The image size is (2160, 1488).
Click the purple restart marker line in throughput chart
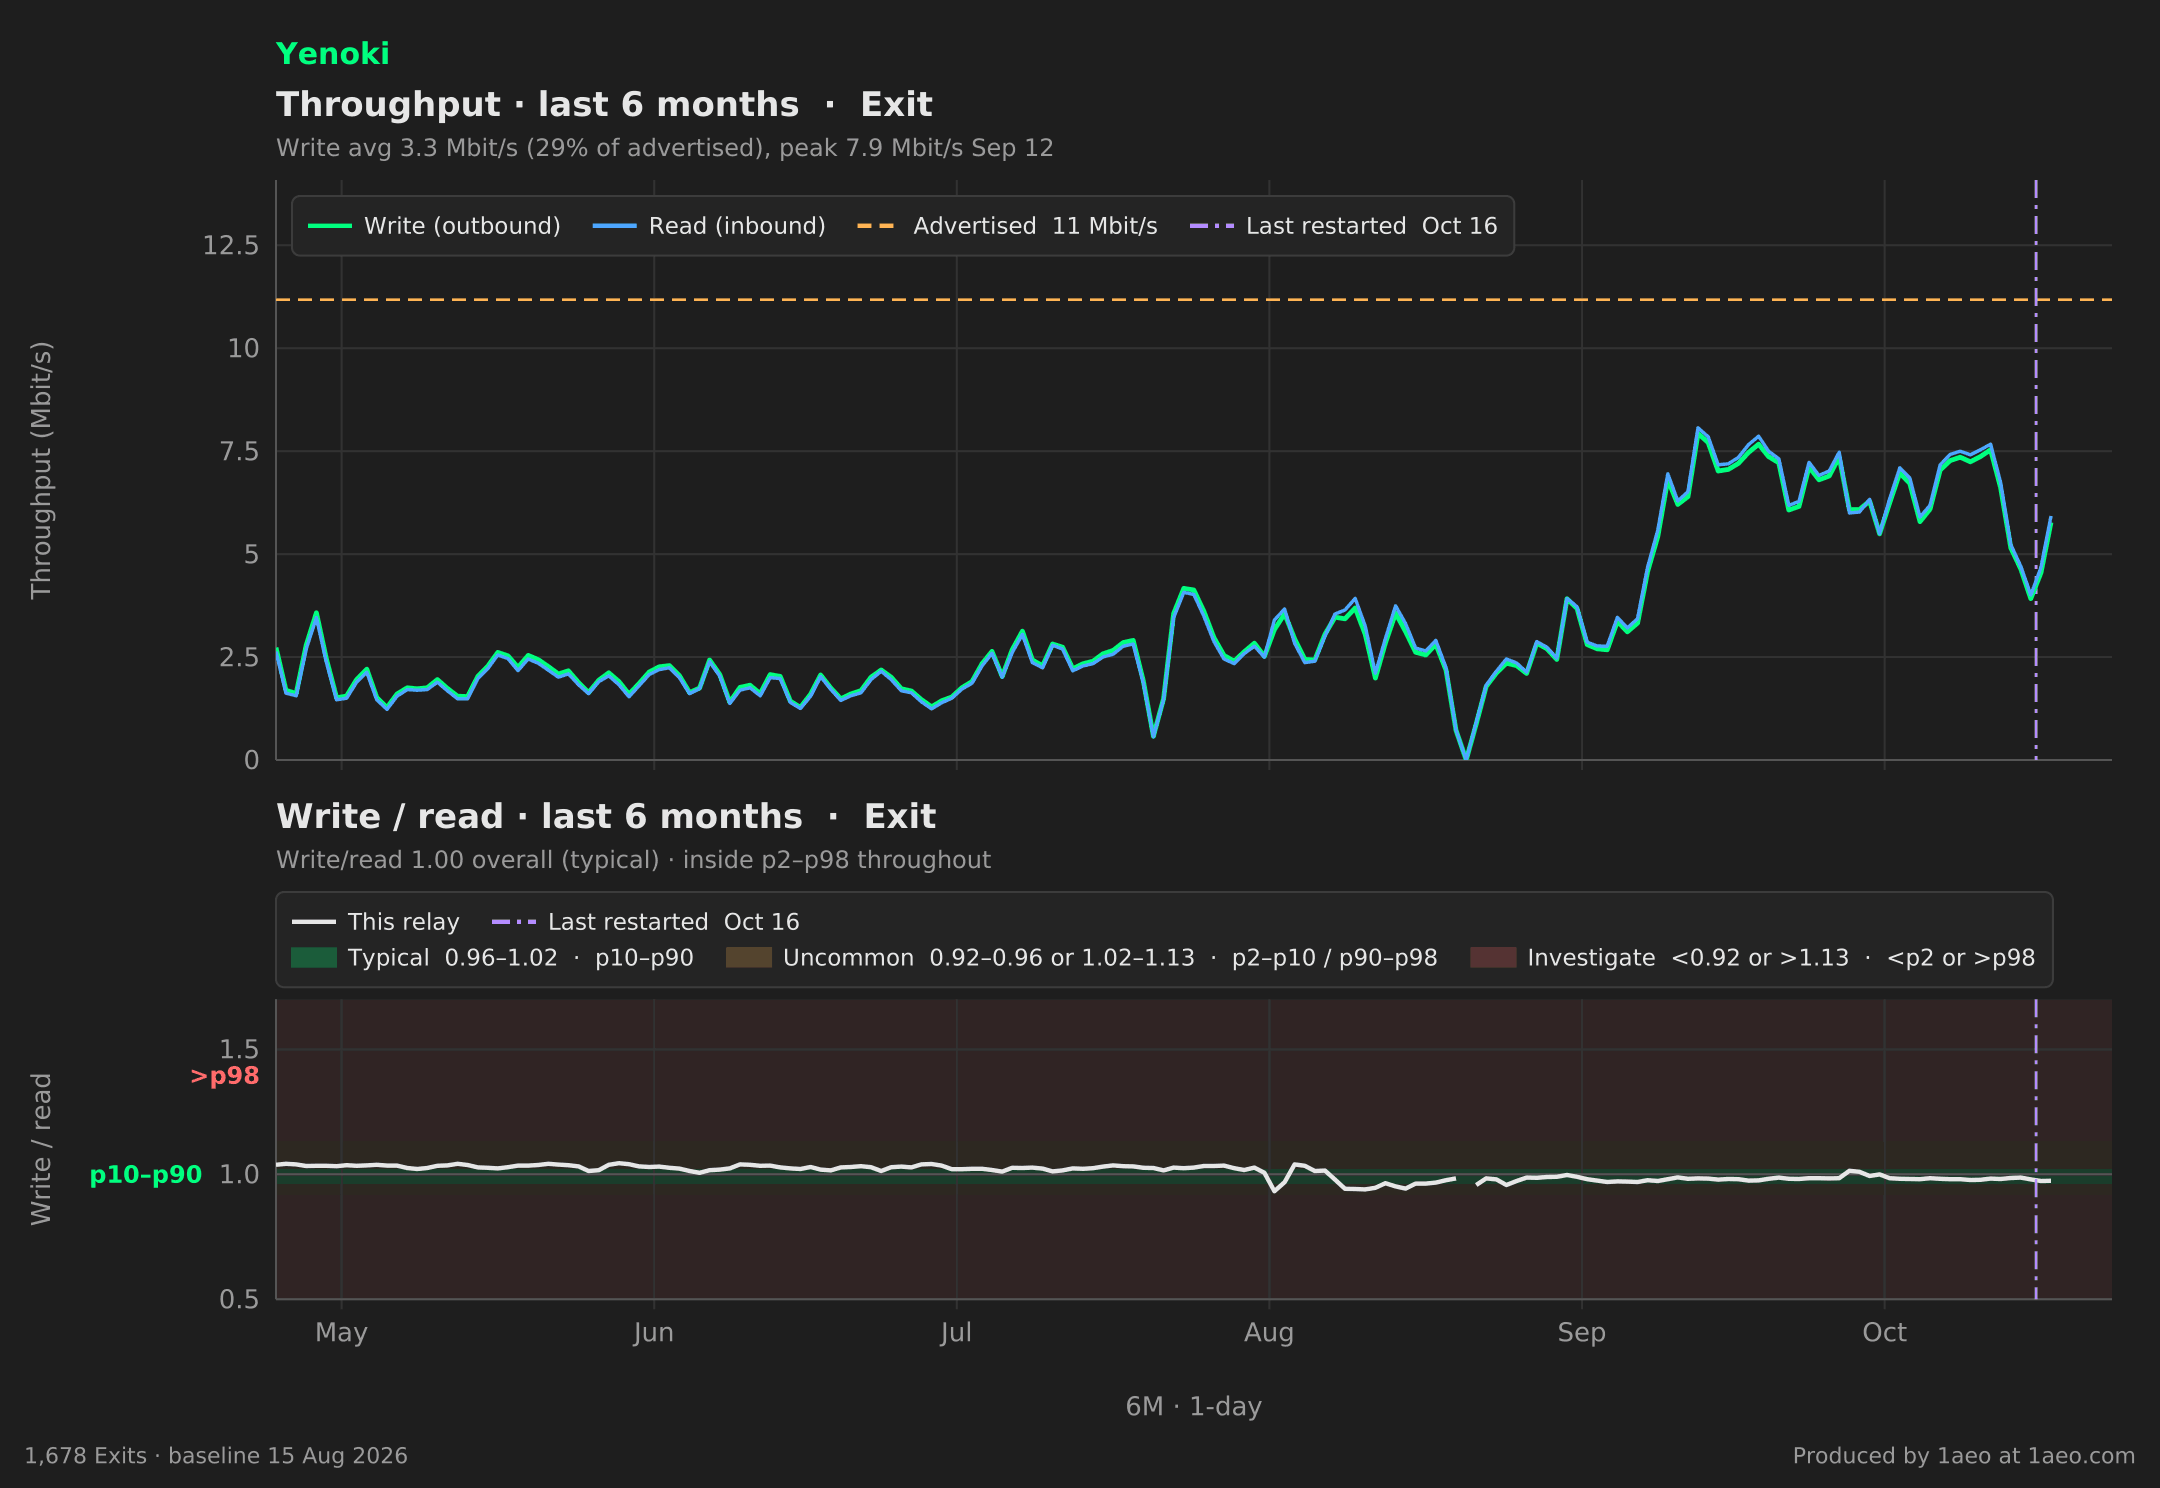(x=2036, y=470)
